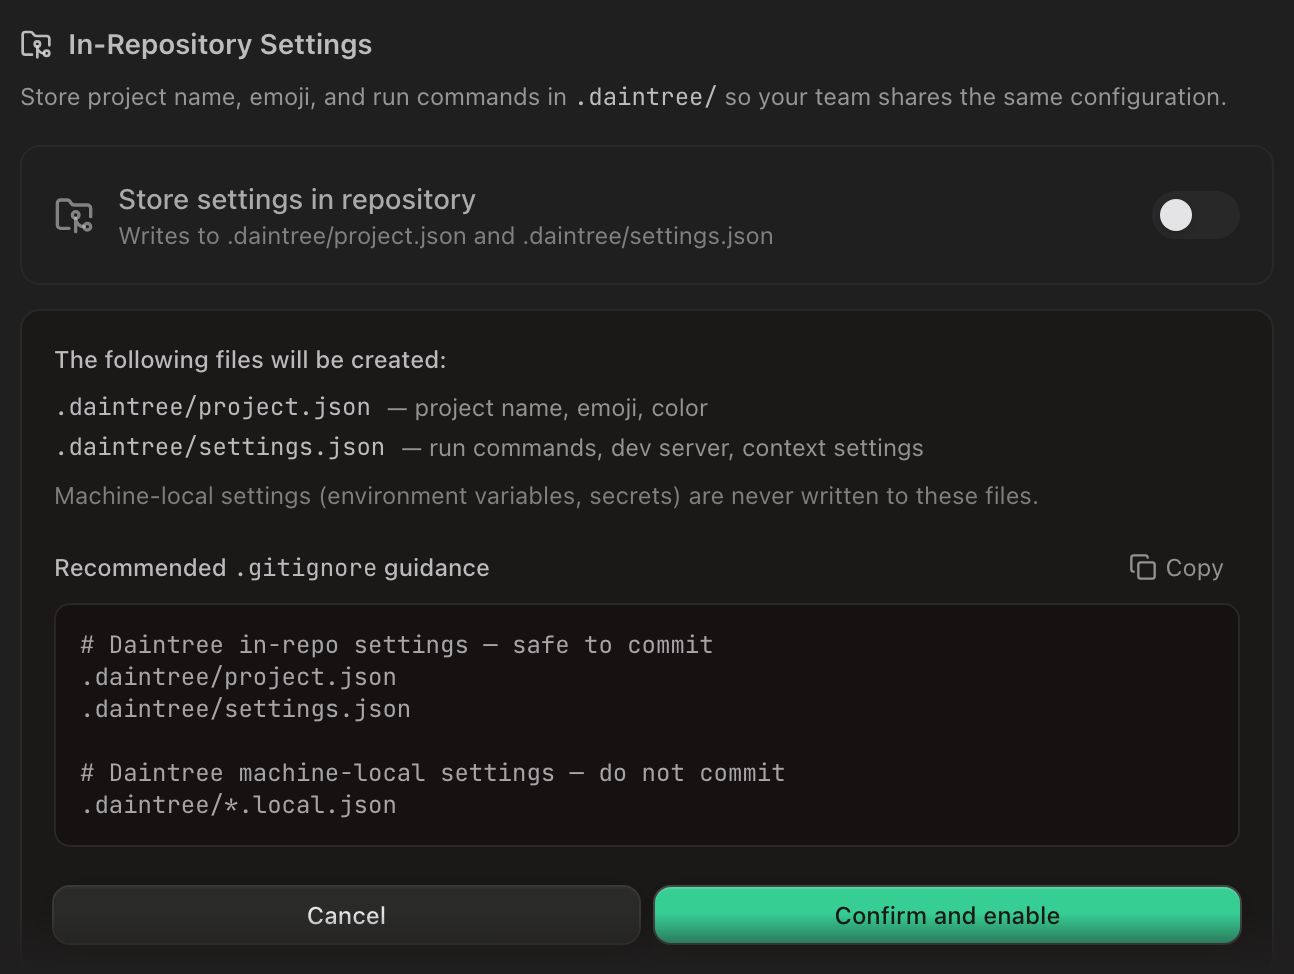Click the Store settings in repository label

click(297, 200)
